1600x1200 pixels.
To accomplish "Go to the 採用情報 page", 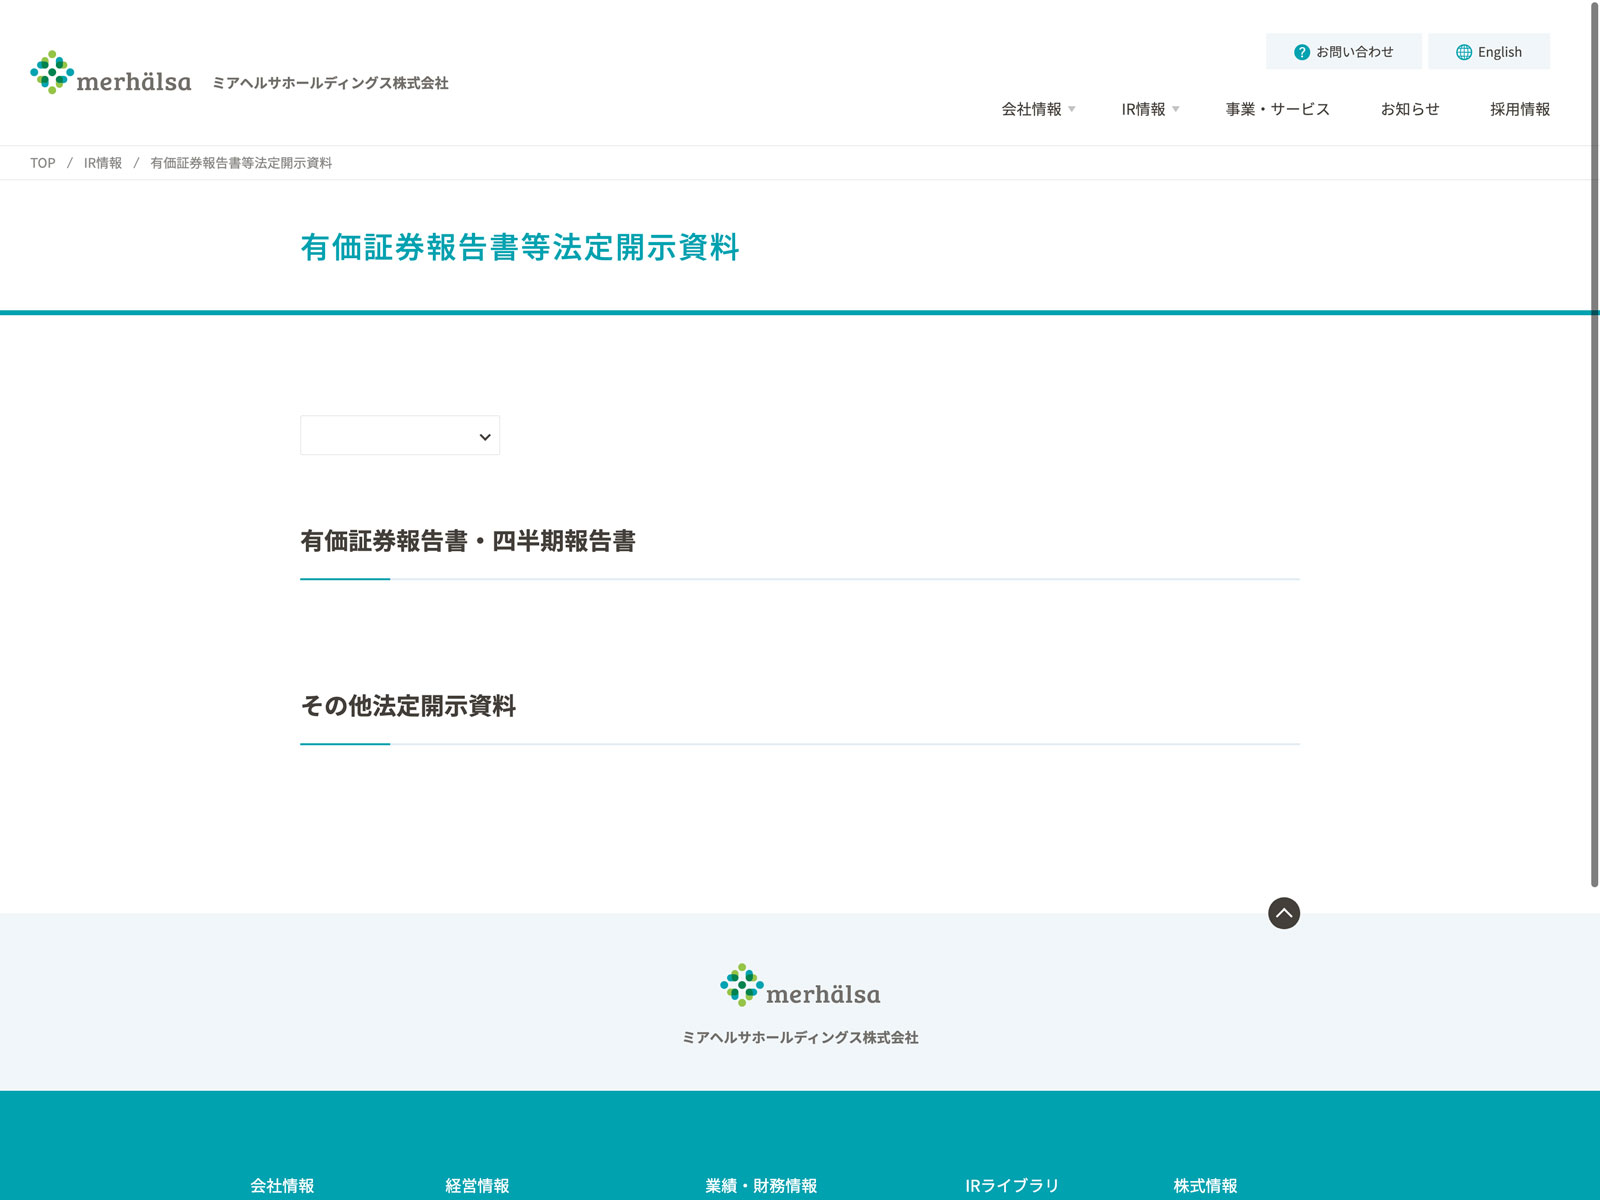I will [x=1519, y=109].
